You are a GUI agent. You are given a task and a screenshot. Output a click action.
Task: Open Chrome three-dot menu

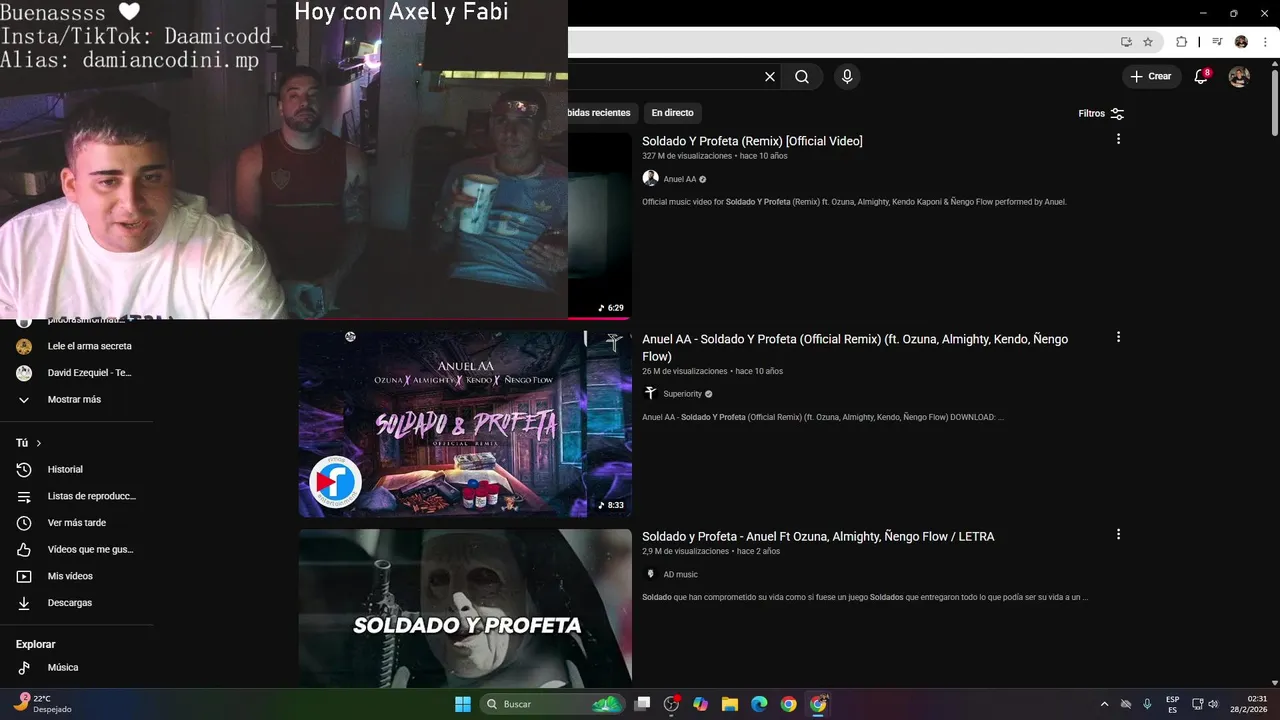1265,42
